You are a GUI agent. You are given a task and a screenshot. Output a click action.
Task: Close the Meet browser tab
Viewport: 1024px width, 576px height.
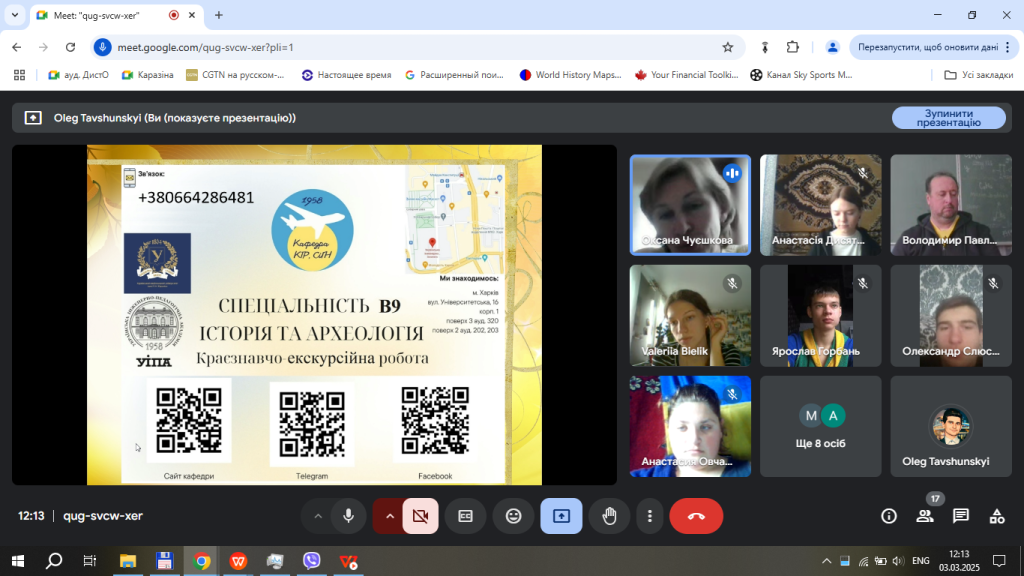coord(192,15)
